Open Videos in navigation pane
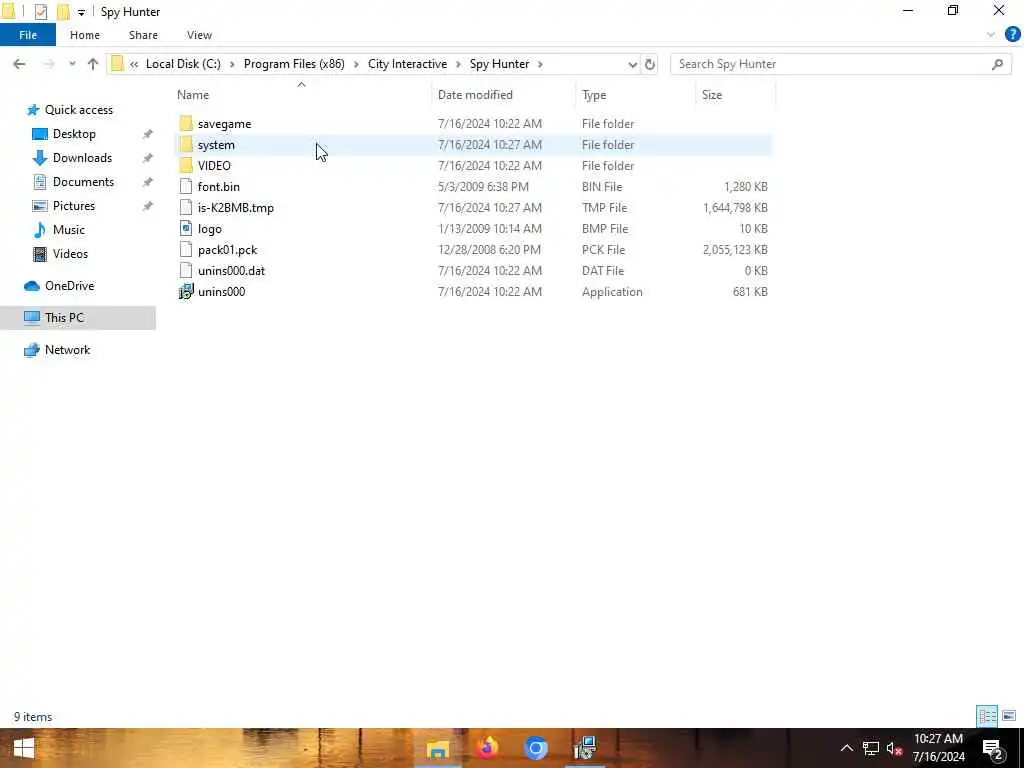The image size is (1024, 768). point(70,254)
